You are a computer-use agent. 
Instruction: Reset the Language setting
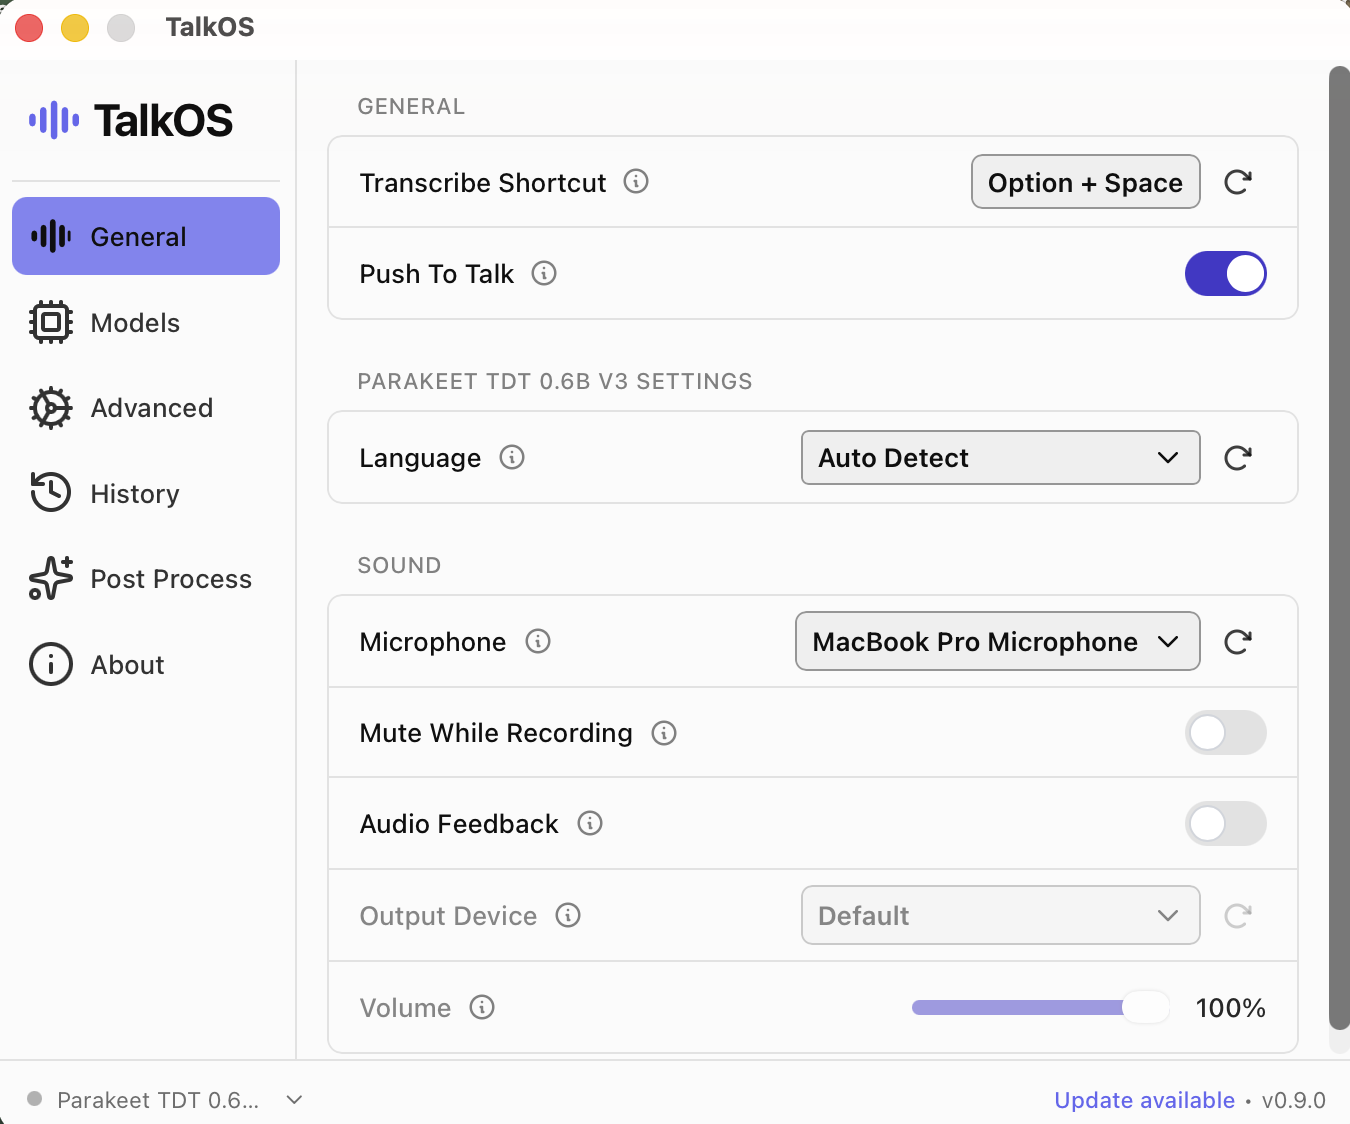click(x=1238, y=458)
